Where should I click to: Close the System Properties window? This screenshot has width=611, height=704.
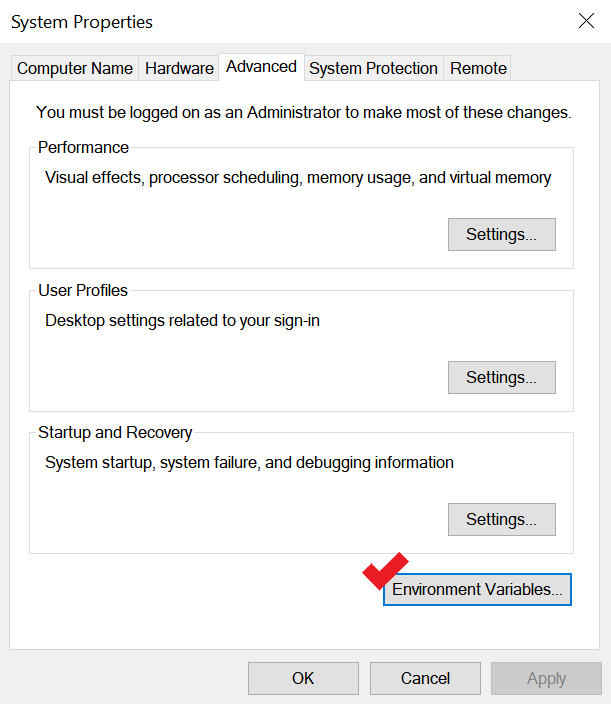(586, 21)
